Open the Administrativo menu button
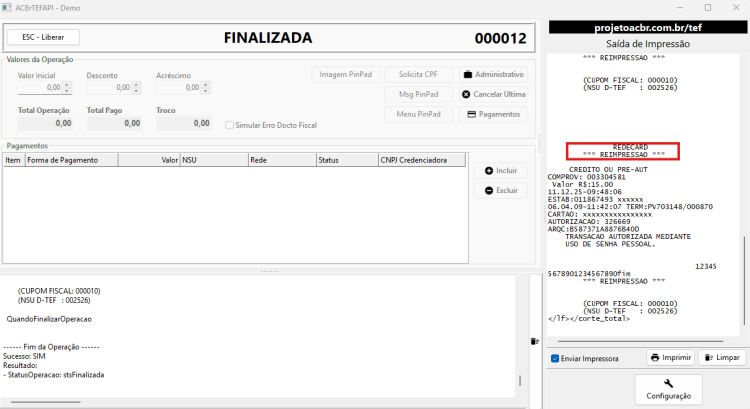 pyautogui.click(x=494, y=75)
